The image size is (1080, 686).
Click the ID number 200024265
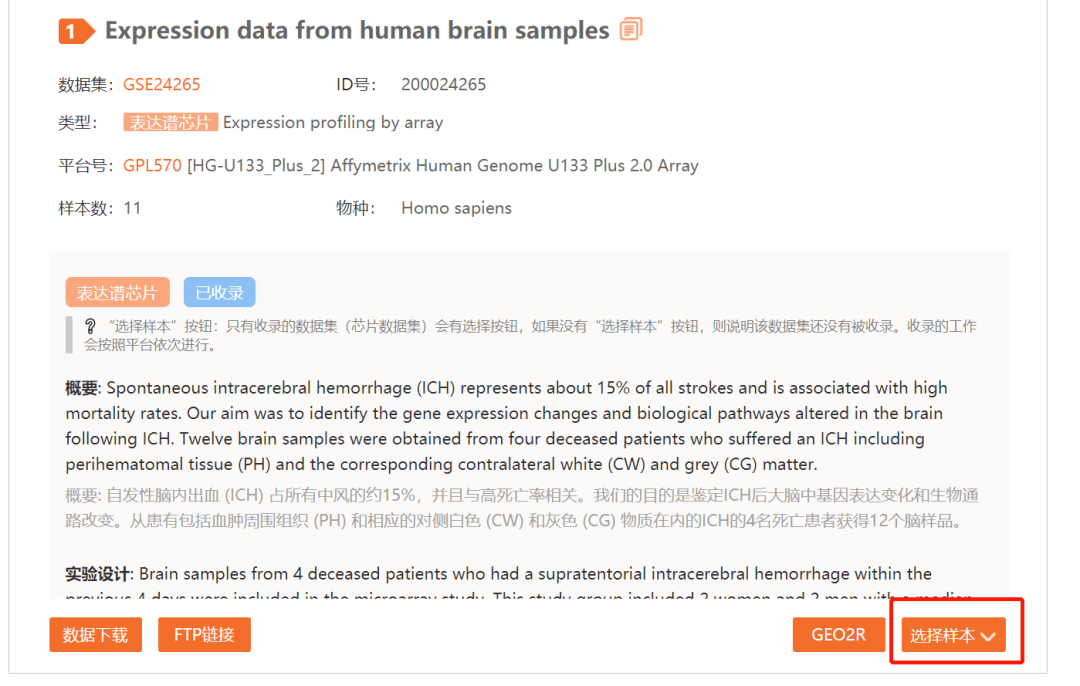(443, 84)
